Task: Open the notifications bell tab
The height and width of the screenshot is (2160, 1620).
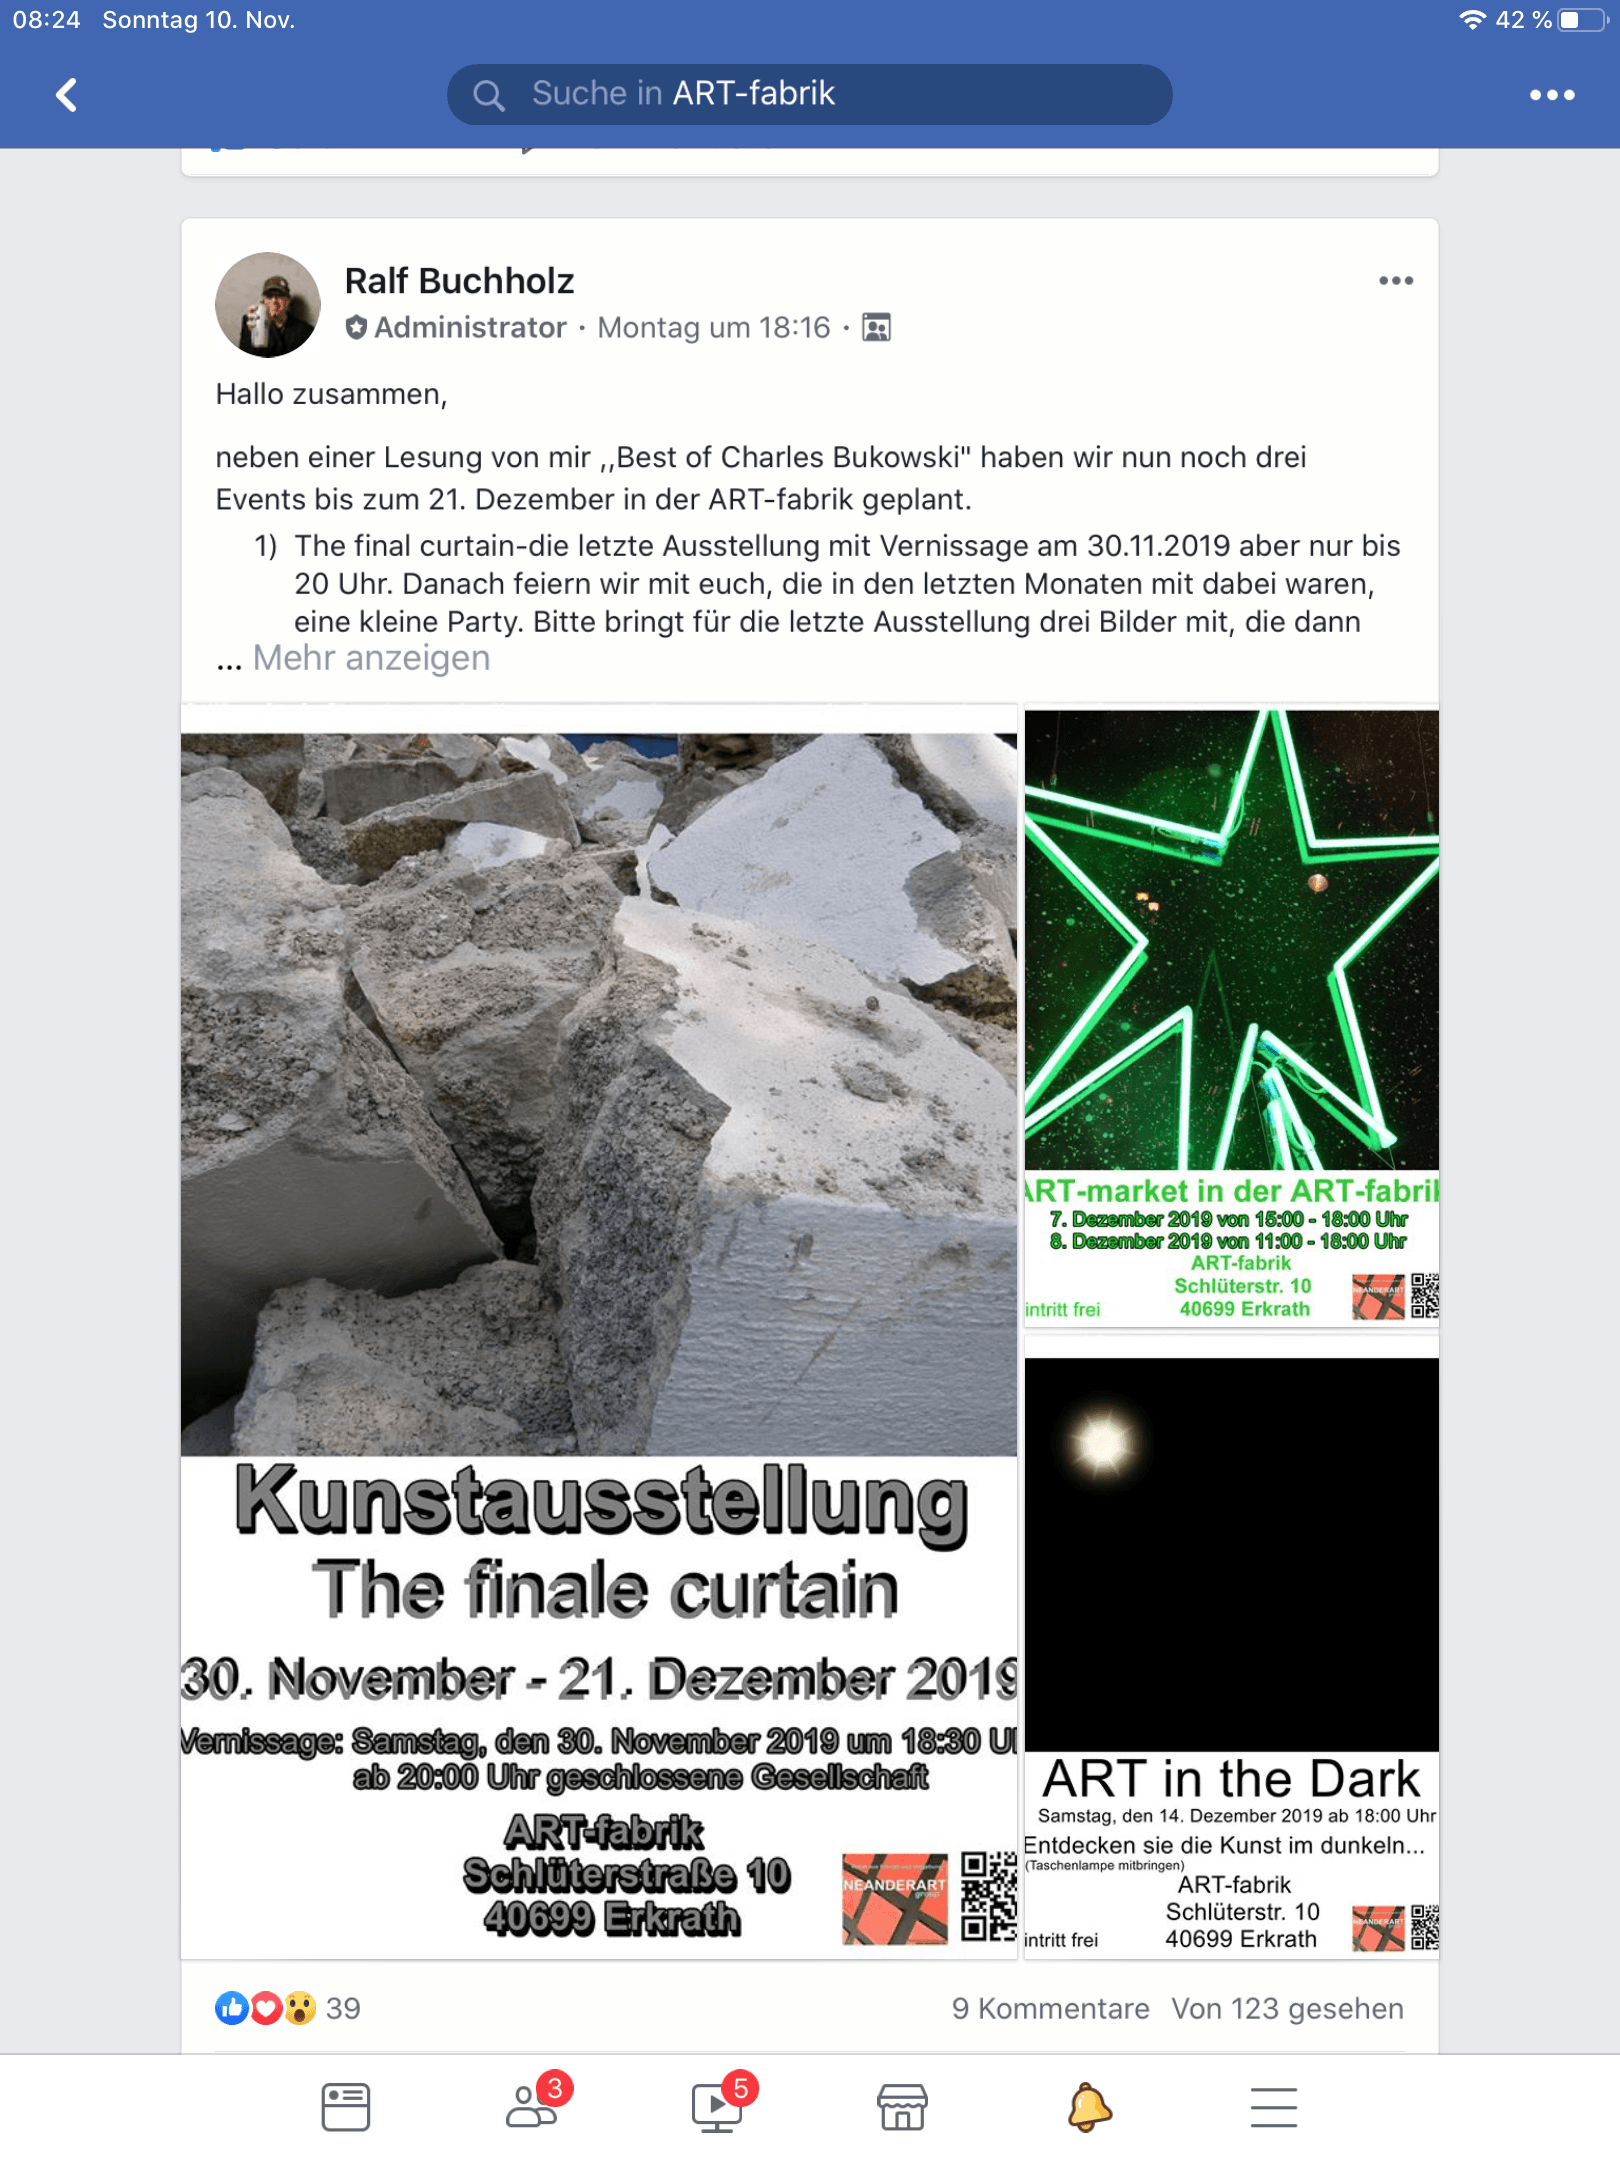Action: [x=1088, y=2107]
